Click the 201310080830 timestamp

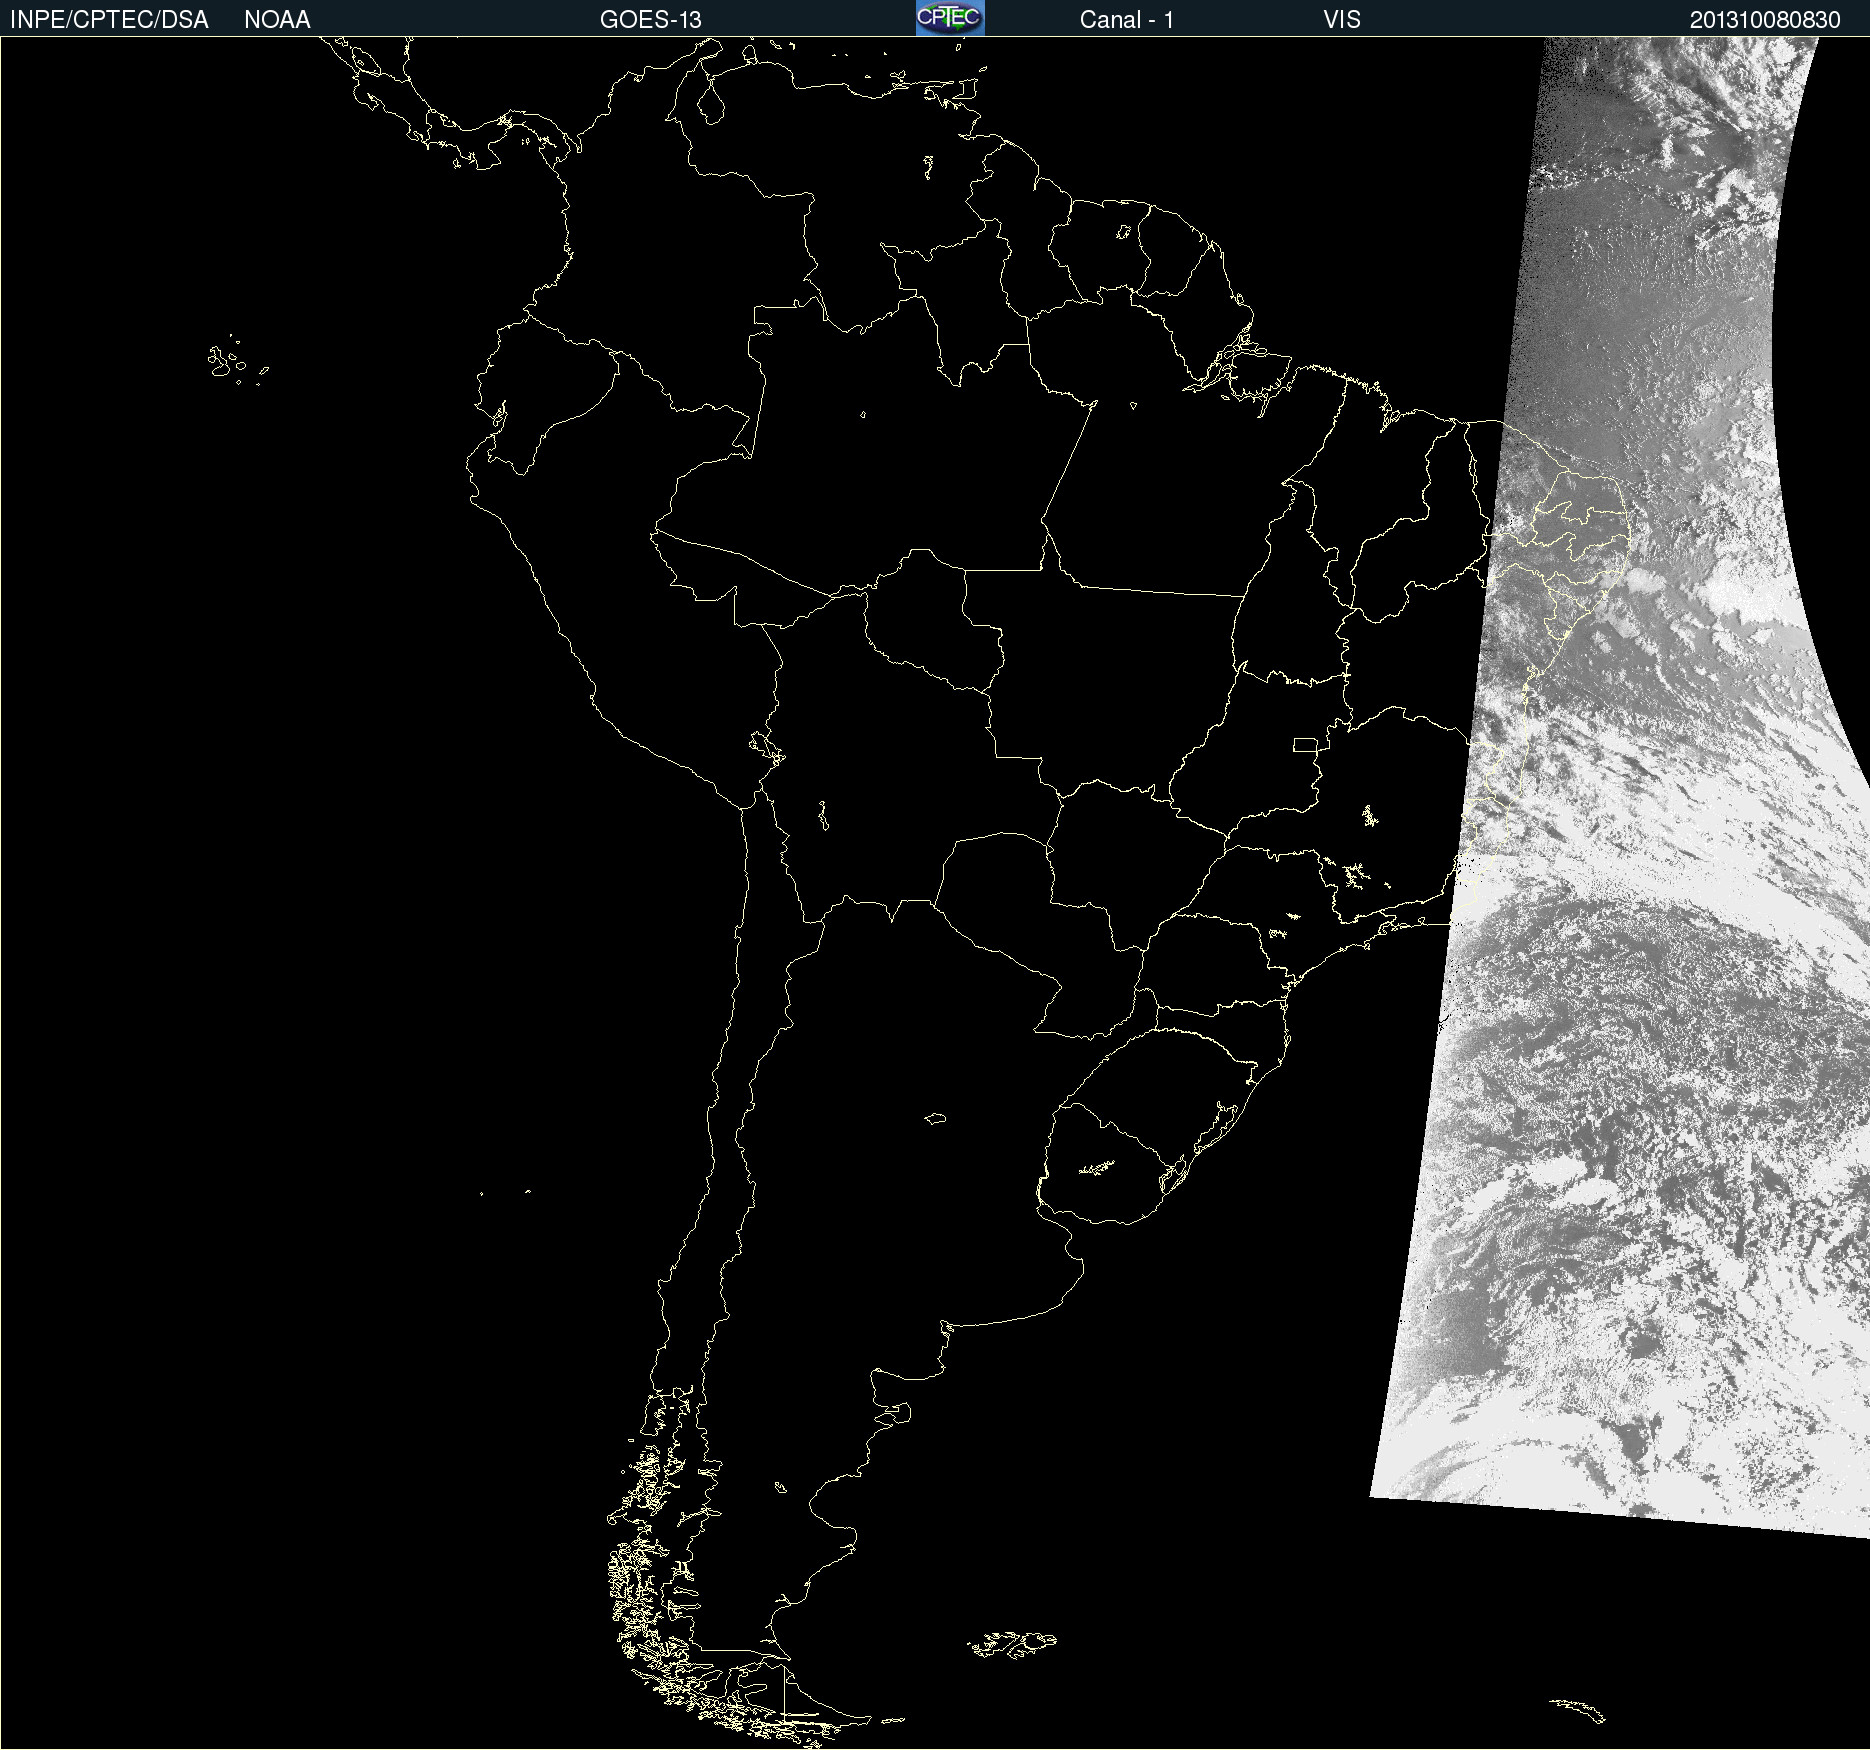(x=1765, y=19)
